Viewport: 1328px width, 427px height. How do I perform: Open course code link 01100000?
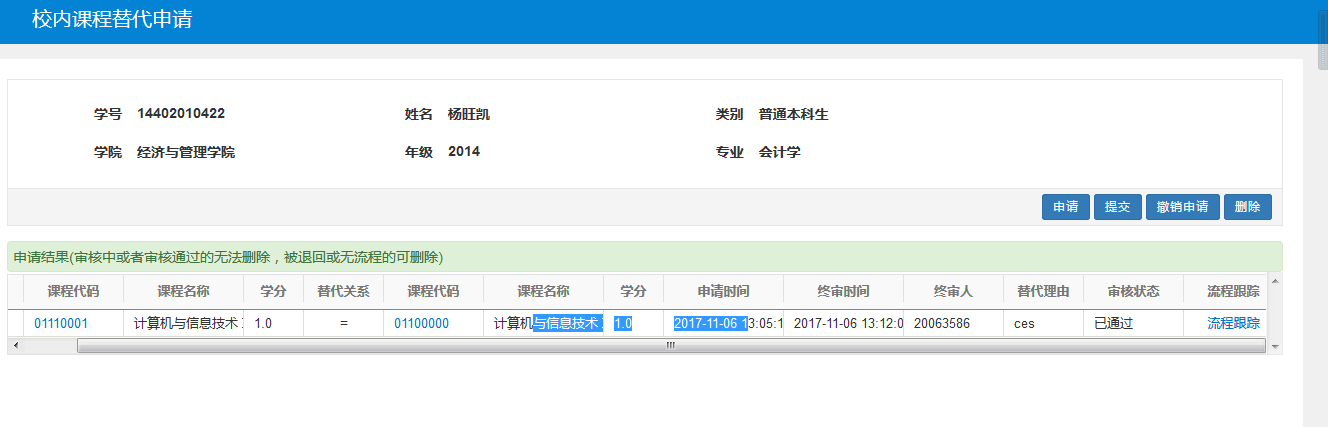point(421,324)
